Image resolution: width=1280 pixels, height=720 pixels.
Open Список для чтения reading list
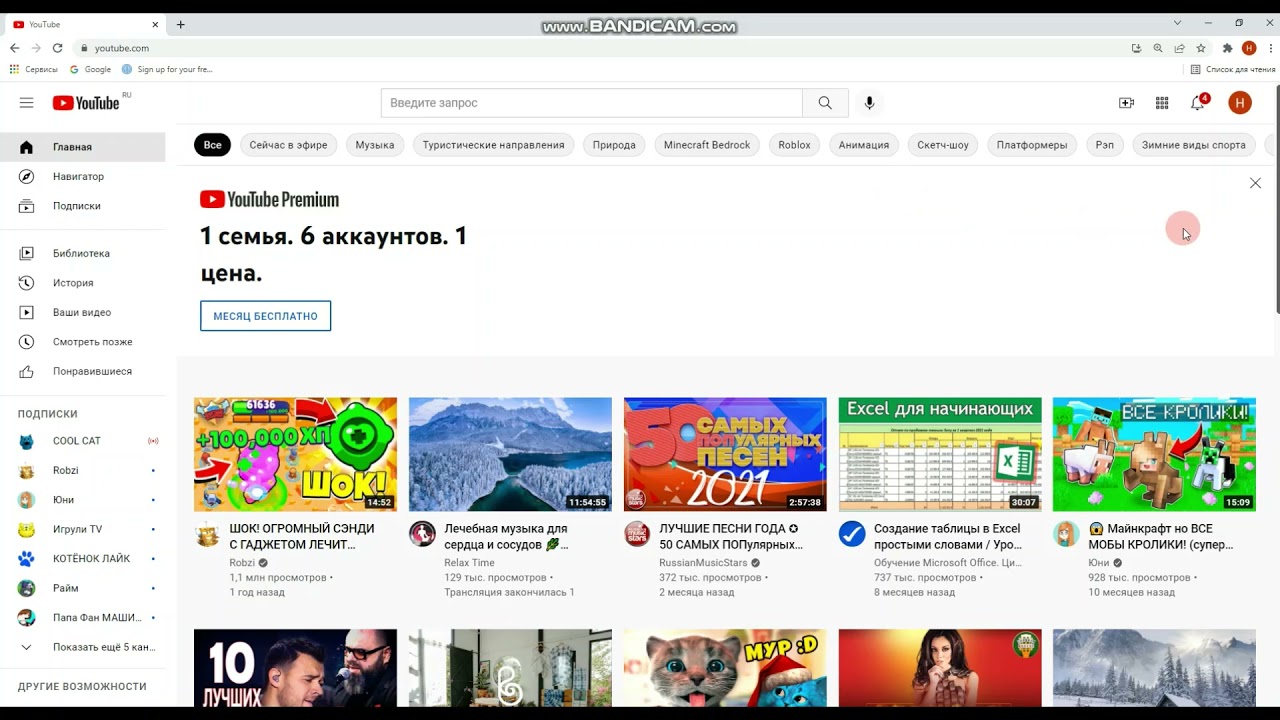[1233, 69]
